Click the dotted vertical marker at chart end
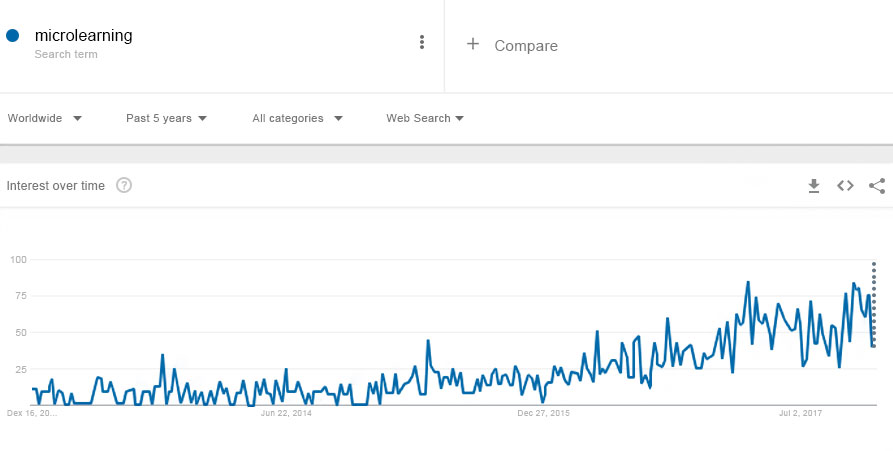This screenshot has width=893, height=451. tap(874, 304)
